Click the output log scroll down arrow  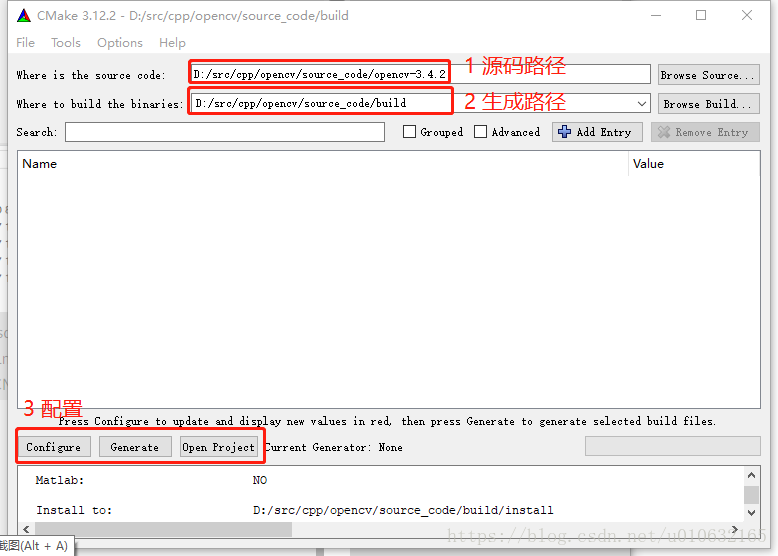pos(751,512)
